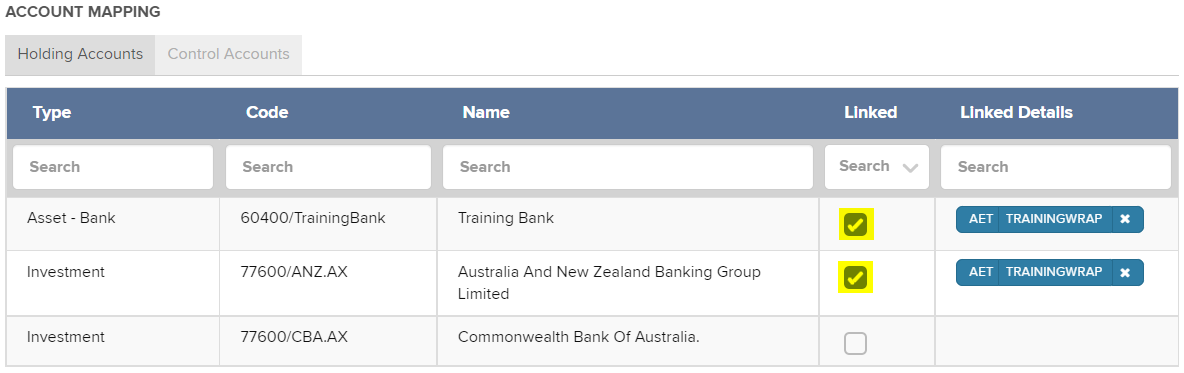Image resolution: width=1184 pixels, height=373 pixels.
Task: Sort by the Name column header
Action: pyautogui.click(x=486, y=113)
